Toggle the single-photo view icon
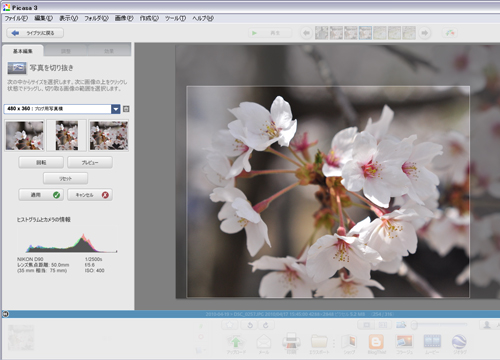This screenshot has height=360, width=500. (367, 325)
